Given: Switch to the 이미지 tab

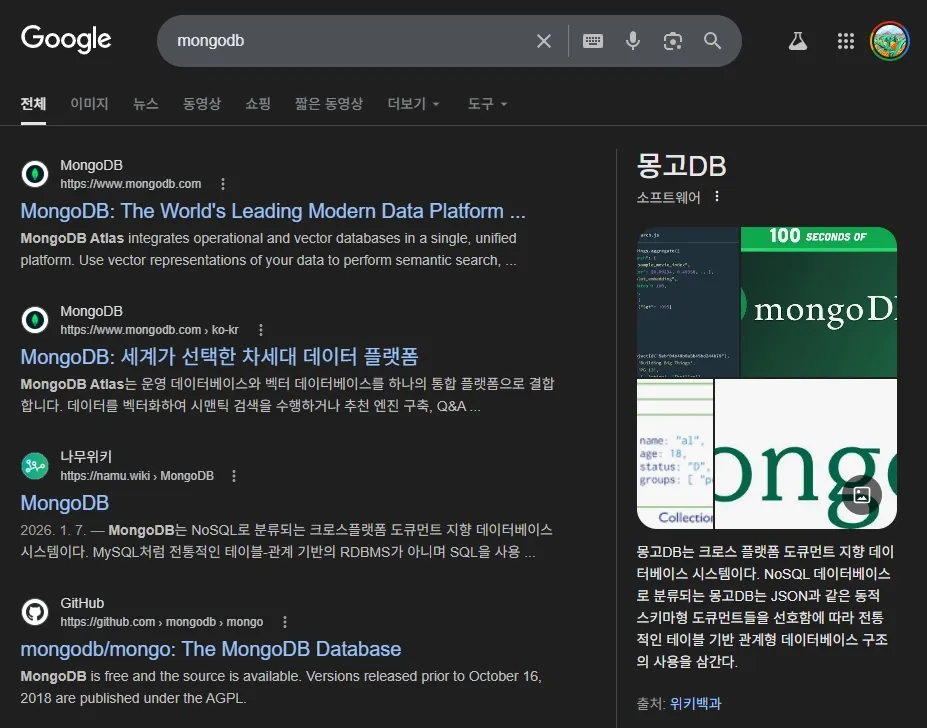Looking at the screenshot, I should 89,104.
